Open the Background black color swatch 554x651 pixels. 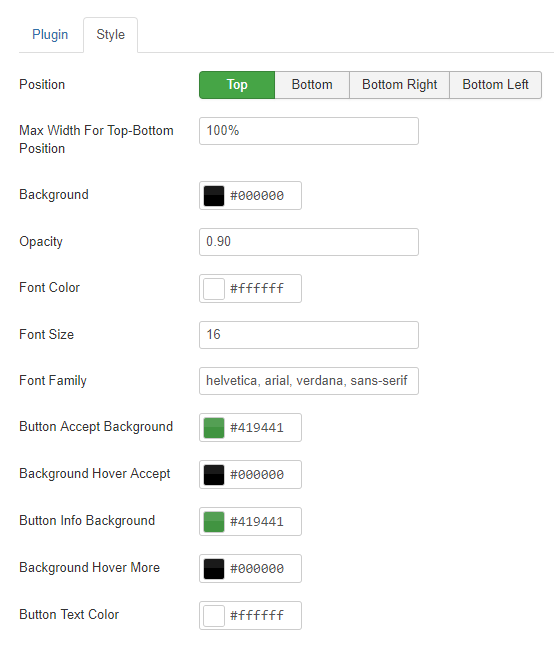(214, 196)
